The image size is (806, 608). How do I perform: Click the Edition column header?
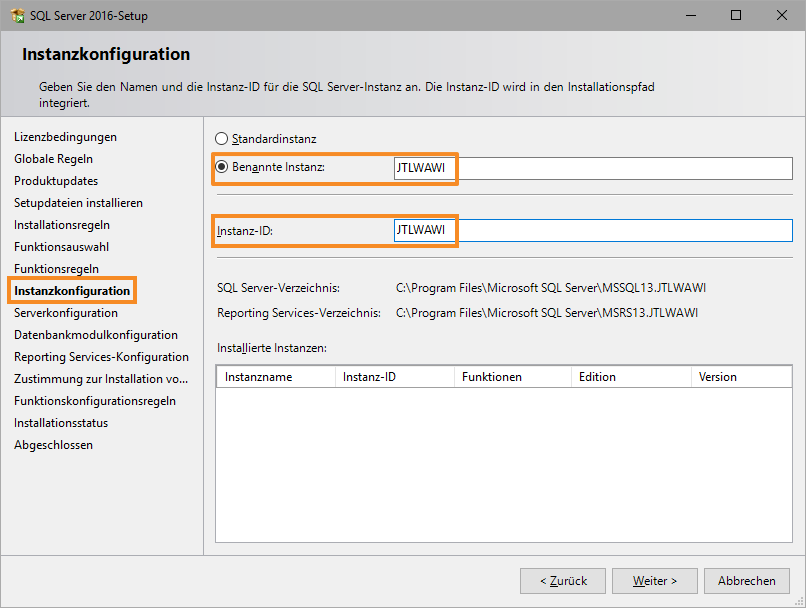click(630, 377)
